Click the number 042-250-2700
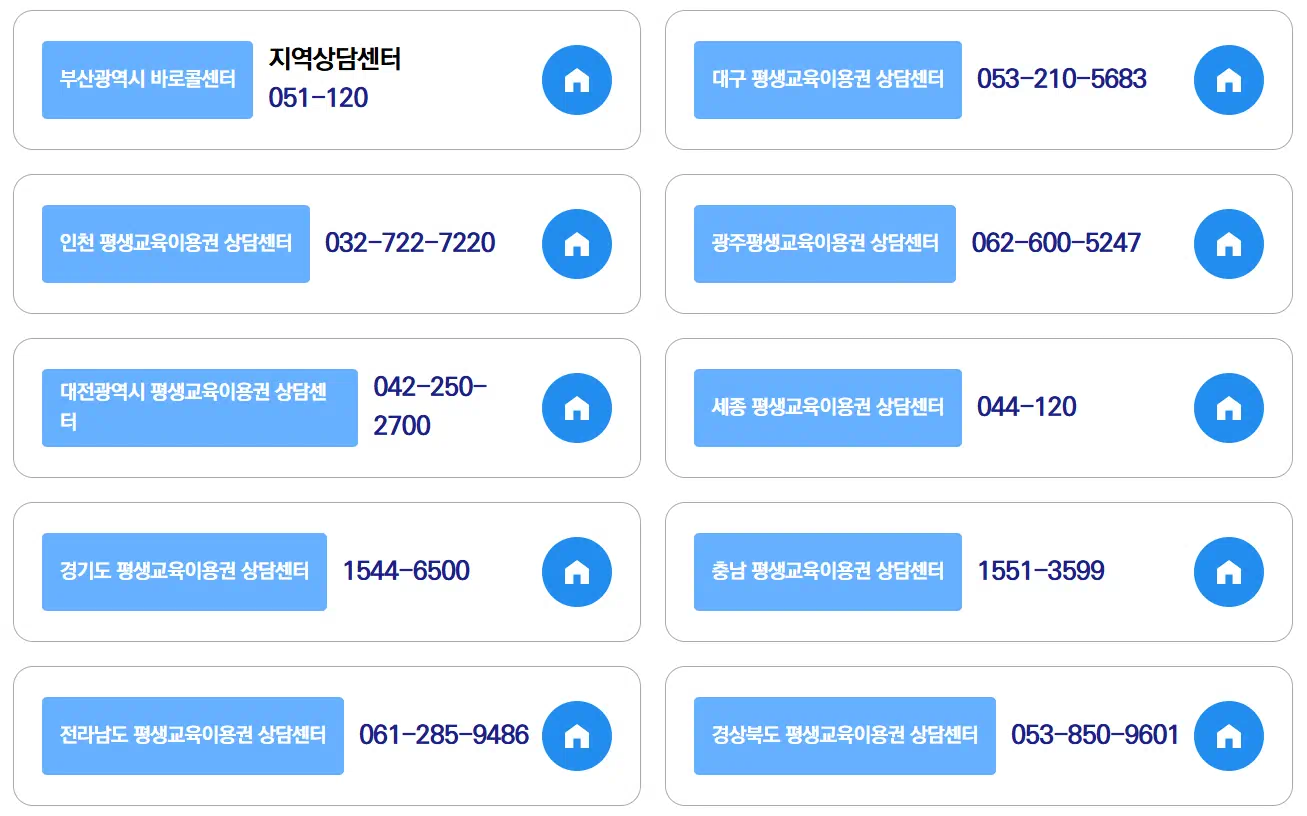This screenshot has width=1307, height=816. point(428,407)
